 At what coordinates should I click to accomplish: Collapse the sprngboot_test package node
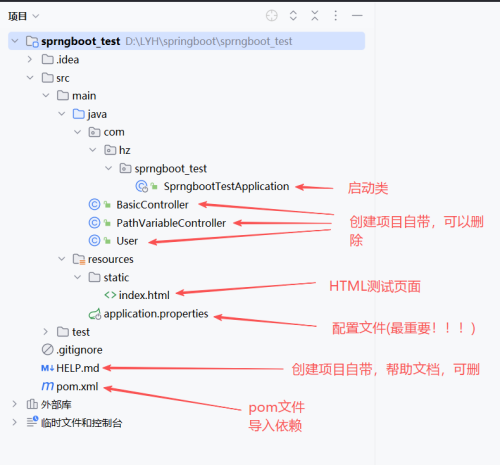(x=108, y=168)
